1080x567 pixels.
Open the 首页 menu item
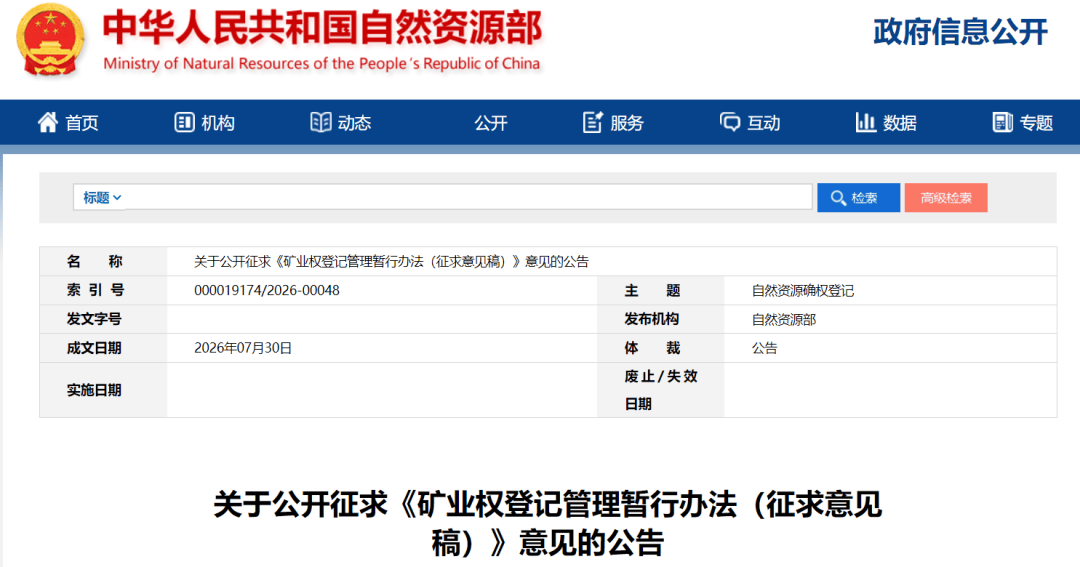click(x=82, y=123)
